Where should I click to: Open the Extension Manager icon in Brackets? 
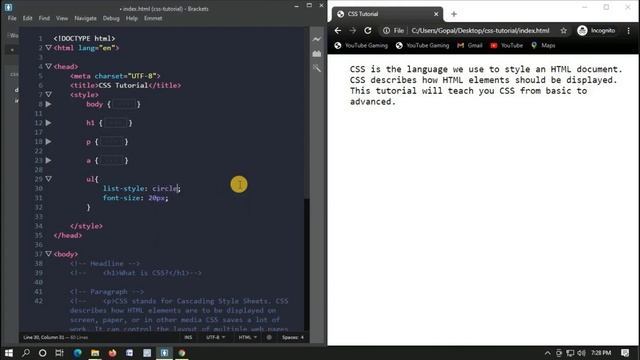(x=317, y=53)
